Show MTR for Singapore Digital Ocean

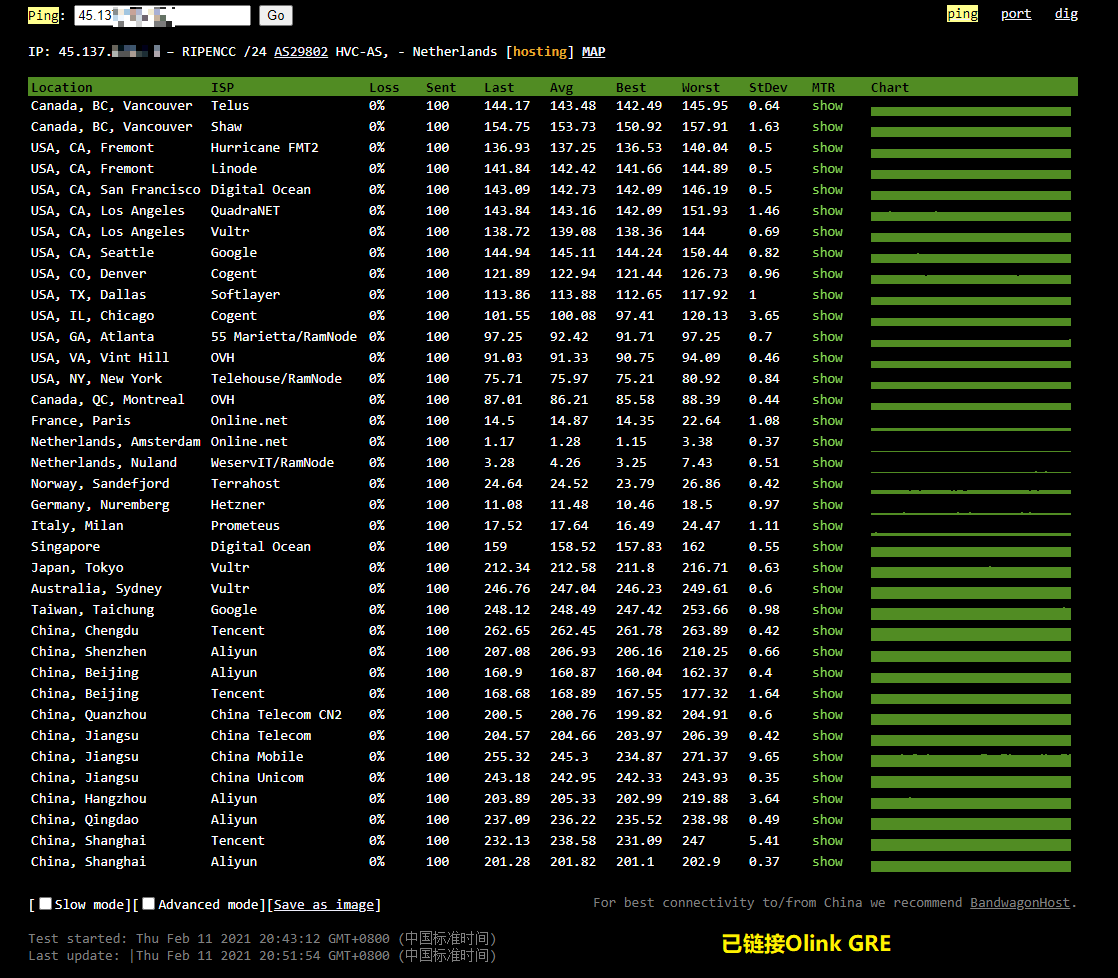827,547
